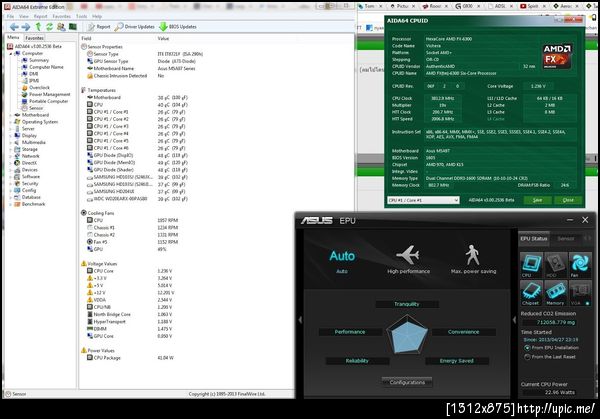The image size is (600, 419).
Task: Choose the Max. power saving walking mode
Action: click(x=473, y=259)
